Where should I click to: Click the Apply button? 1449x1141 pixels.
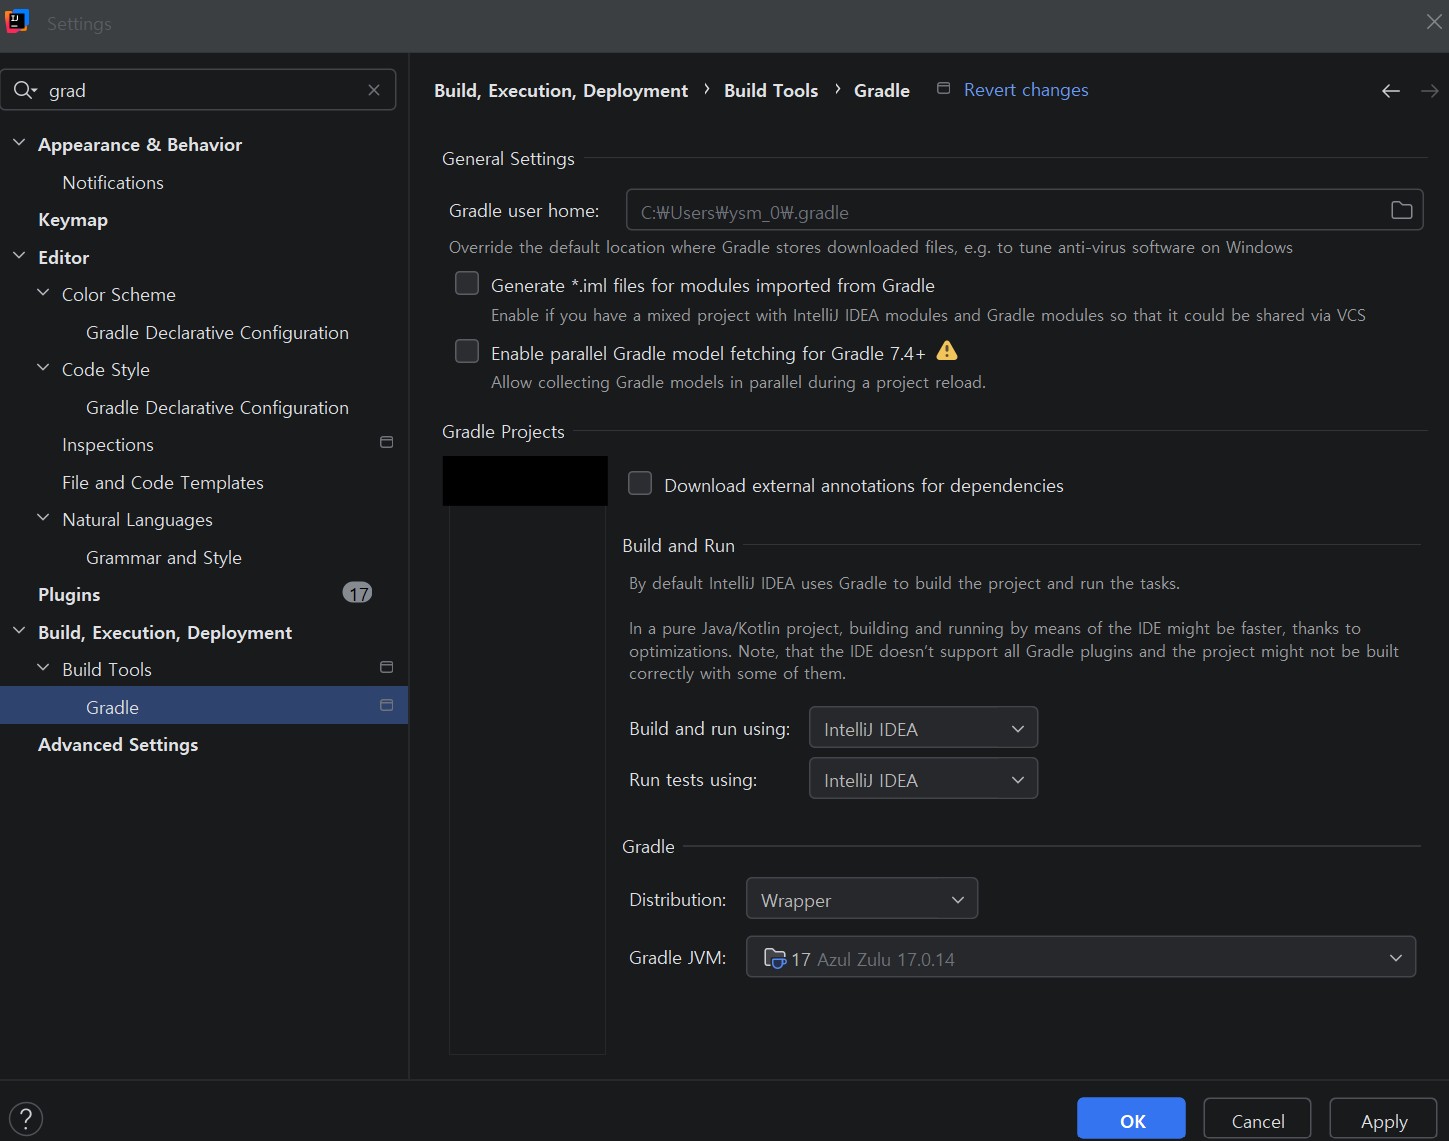(x=1384, y=1120)
